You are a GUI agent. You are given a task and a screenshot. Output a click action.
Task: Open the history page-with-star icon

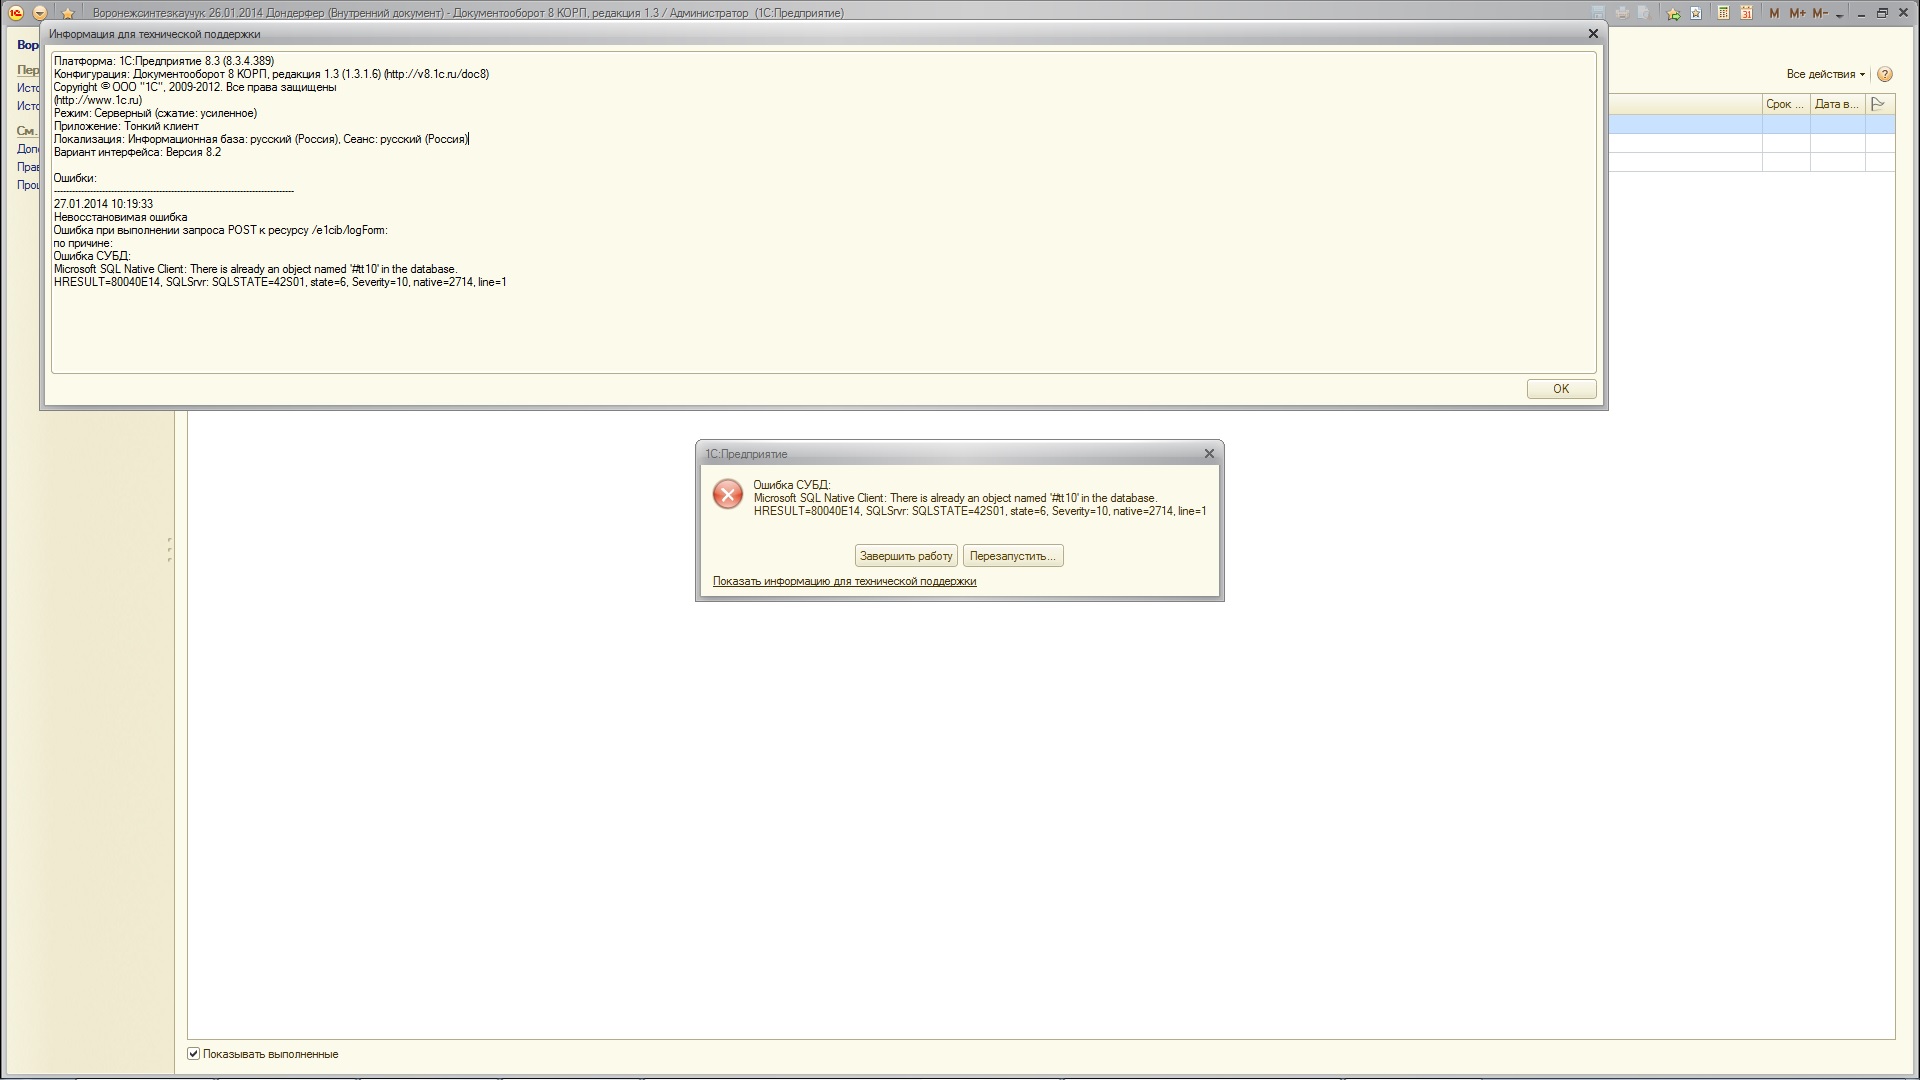click(1697, 13)
